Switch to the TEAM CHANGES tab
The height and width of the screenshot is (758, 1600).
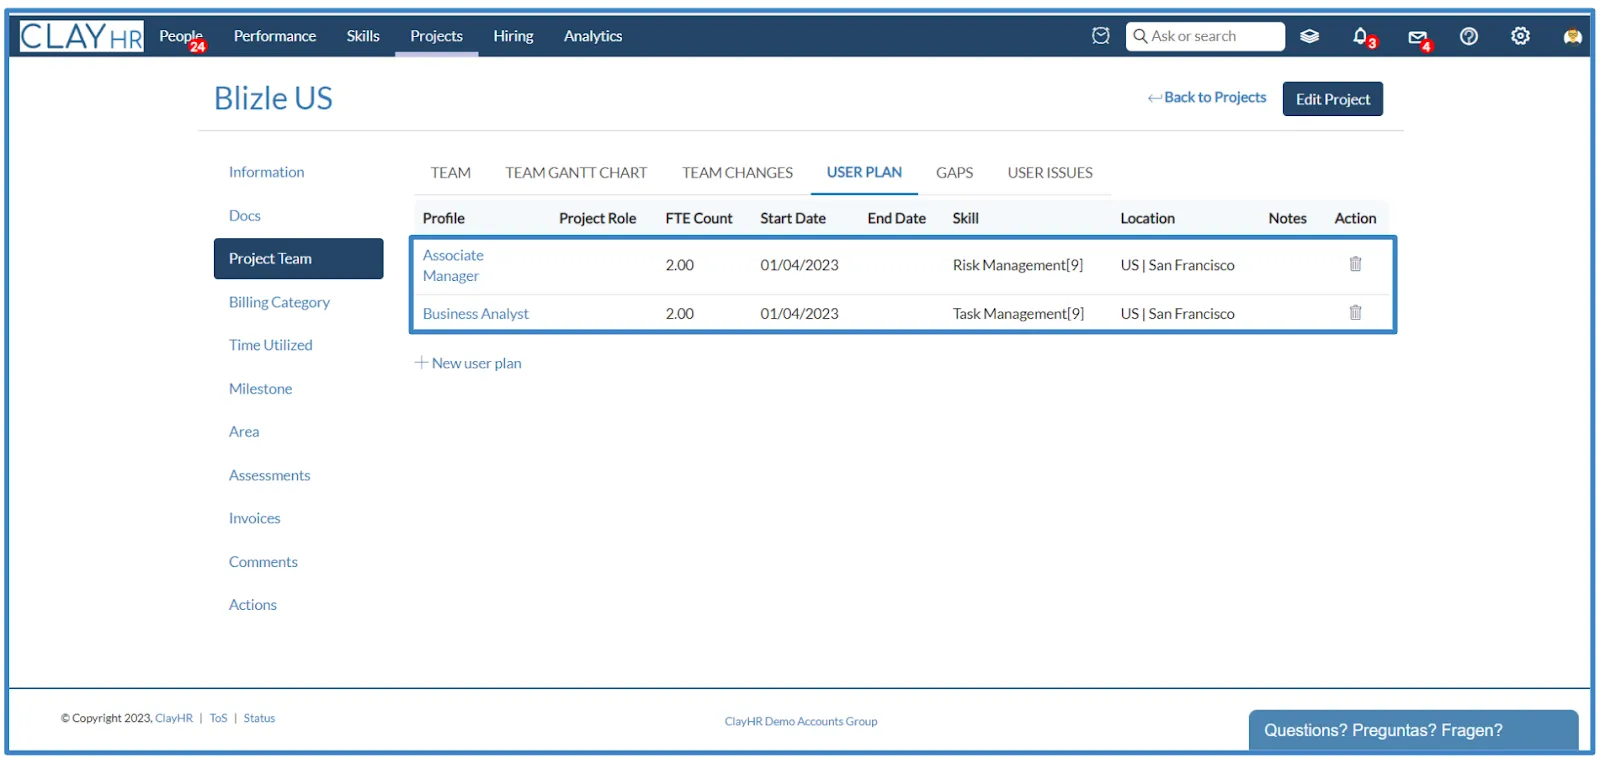click(738, 173)
